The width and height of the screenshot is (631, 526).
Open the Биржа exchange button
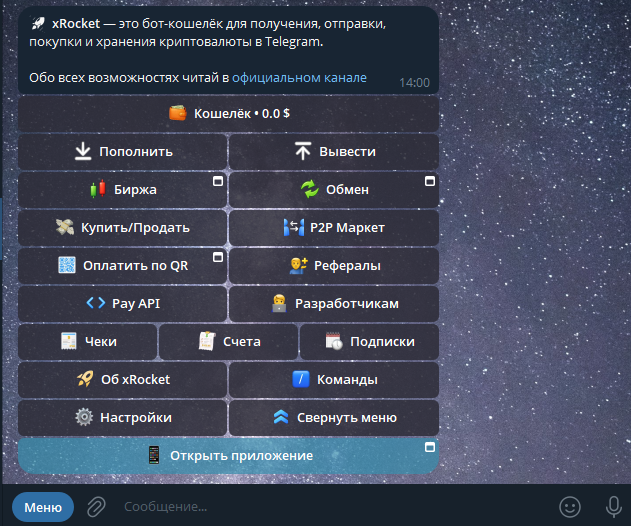click(x=123, y=190)
